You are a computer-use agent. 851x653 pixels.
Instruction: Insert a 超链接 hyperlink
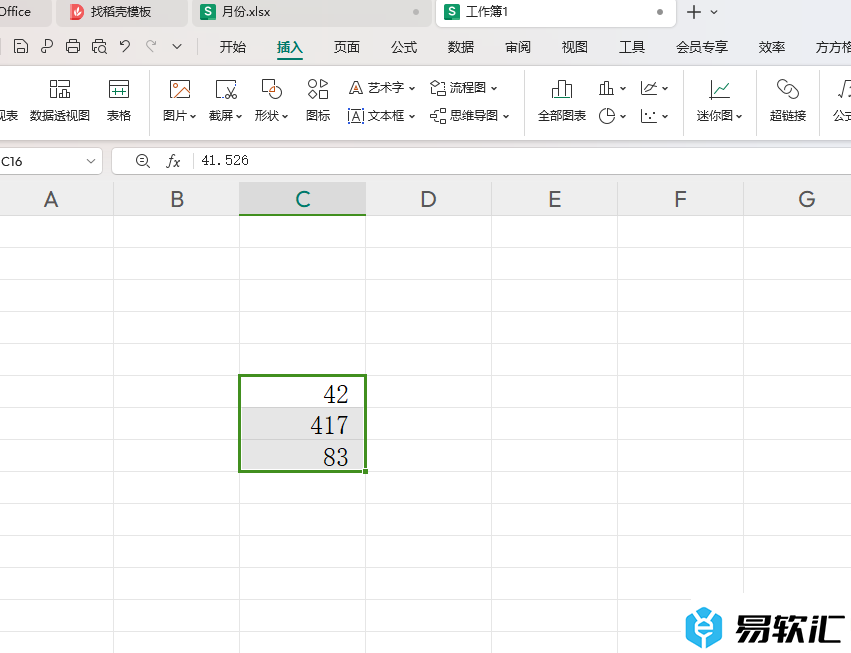(788, 101)
